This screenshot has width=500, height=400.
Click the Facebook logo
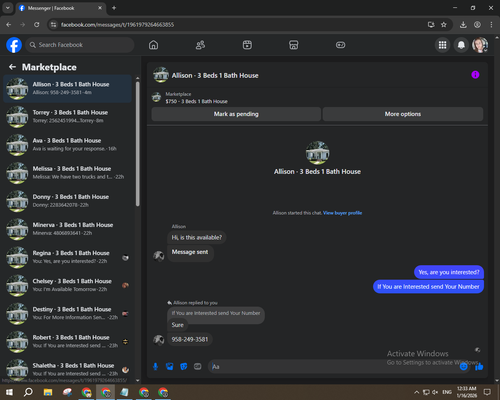(x=14, y=45)
